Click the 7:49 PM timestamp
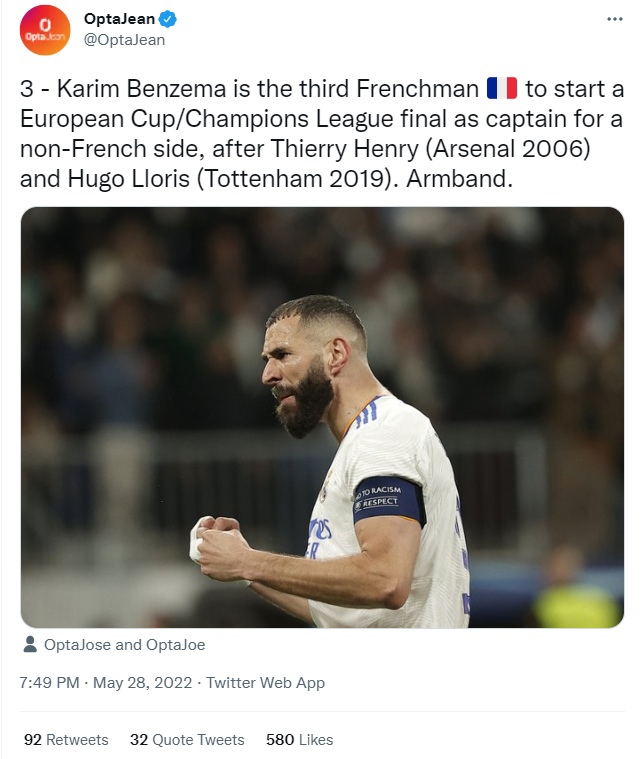Viewport: 642px width, 759px height. pos(49,683)
